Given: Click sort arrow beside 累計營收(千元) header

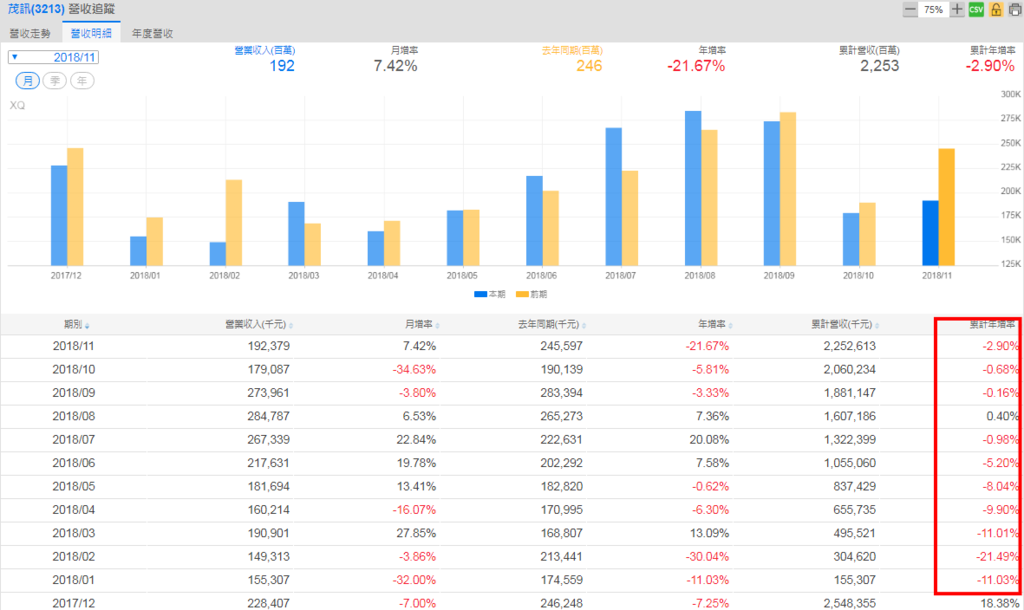Looking at the screenshot, I should [877, 325].
